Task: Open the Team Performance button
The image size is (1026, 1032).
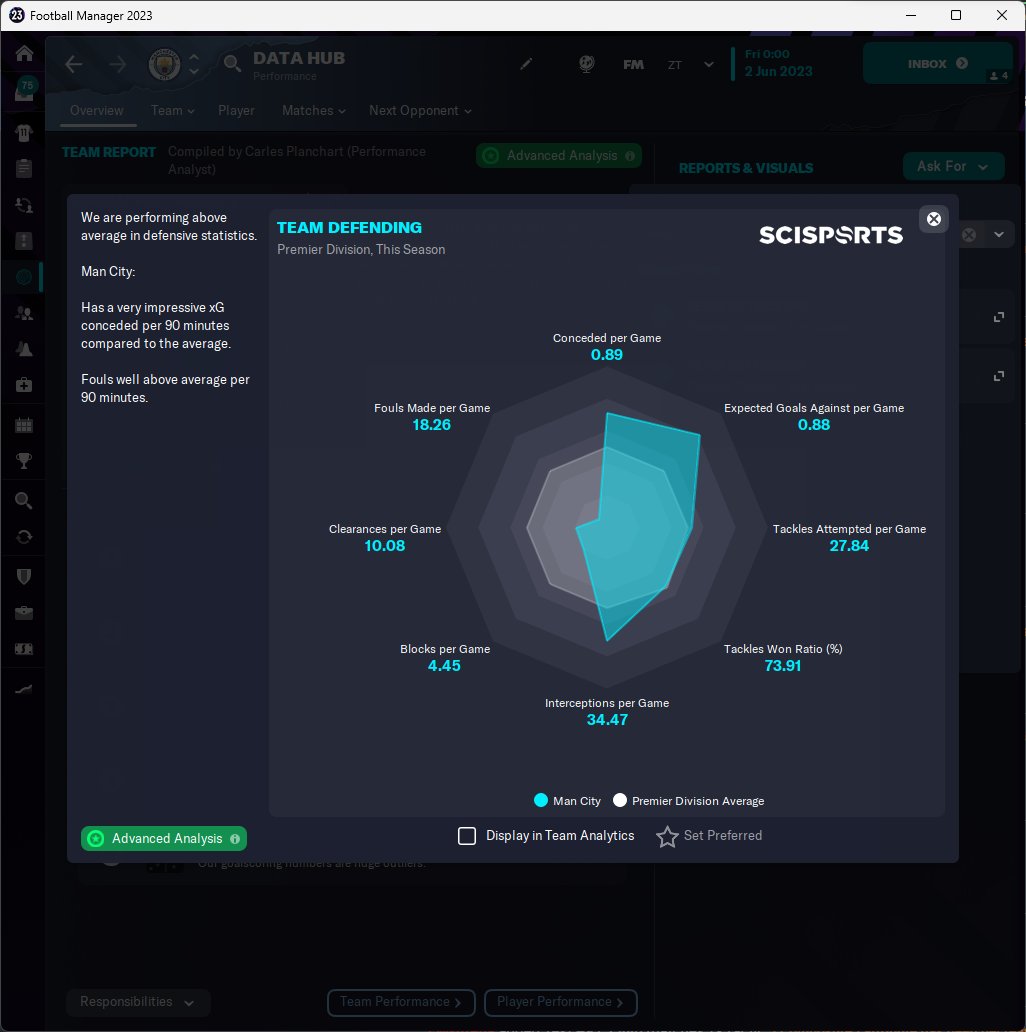Action: pos(401,1002)
